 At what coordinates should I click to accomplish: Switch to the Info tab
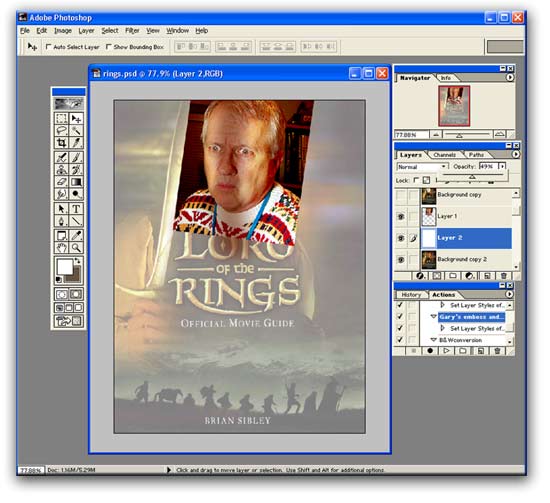pos(445,78)
